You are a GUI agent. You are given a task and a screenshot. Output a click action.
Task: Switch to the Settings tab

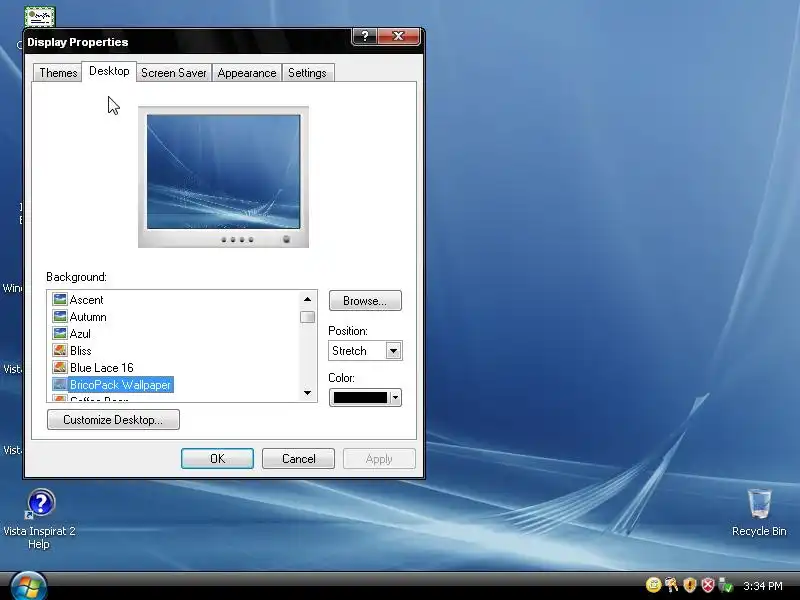coord(307,73)
